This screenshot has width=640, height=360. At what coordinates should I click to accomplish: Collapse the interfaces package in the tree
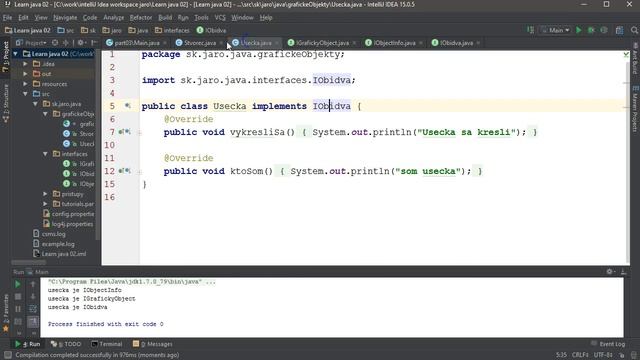pos(45,154)
